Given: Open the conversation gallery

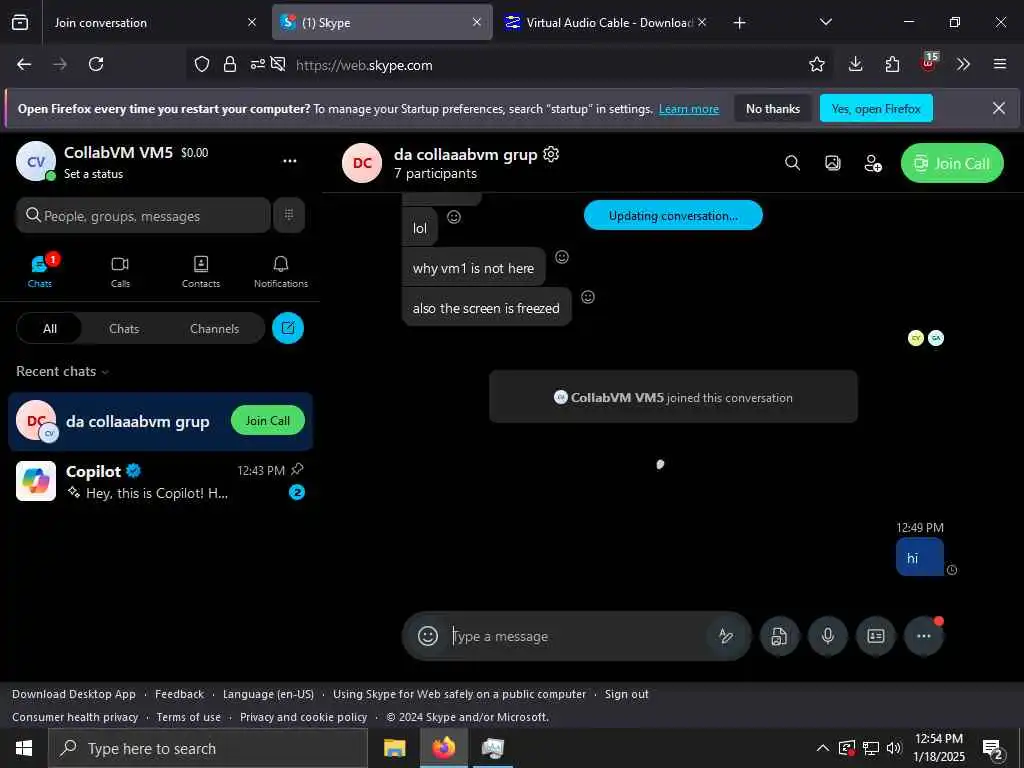Looking at the screenshot, I should coord(833,163).
